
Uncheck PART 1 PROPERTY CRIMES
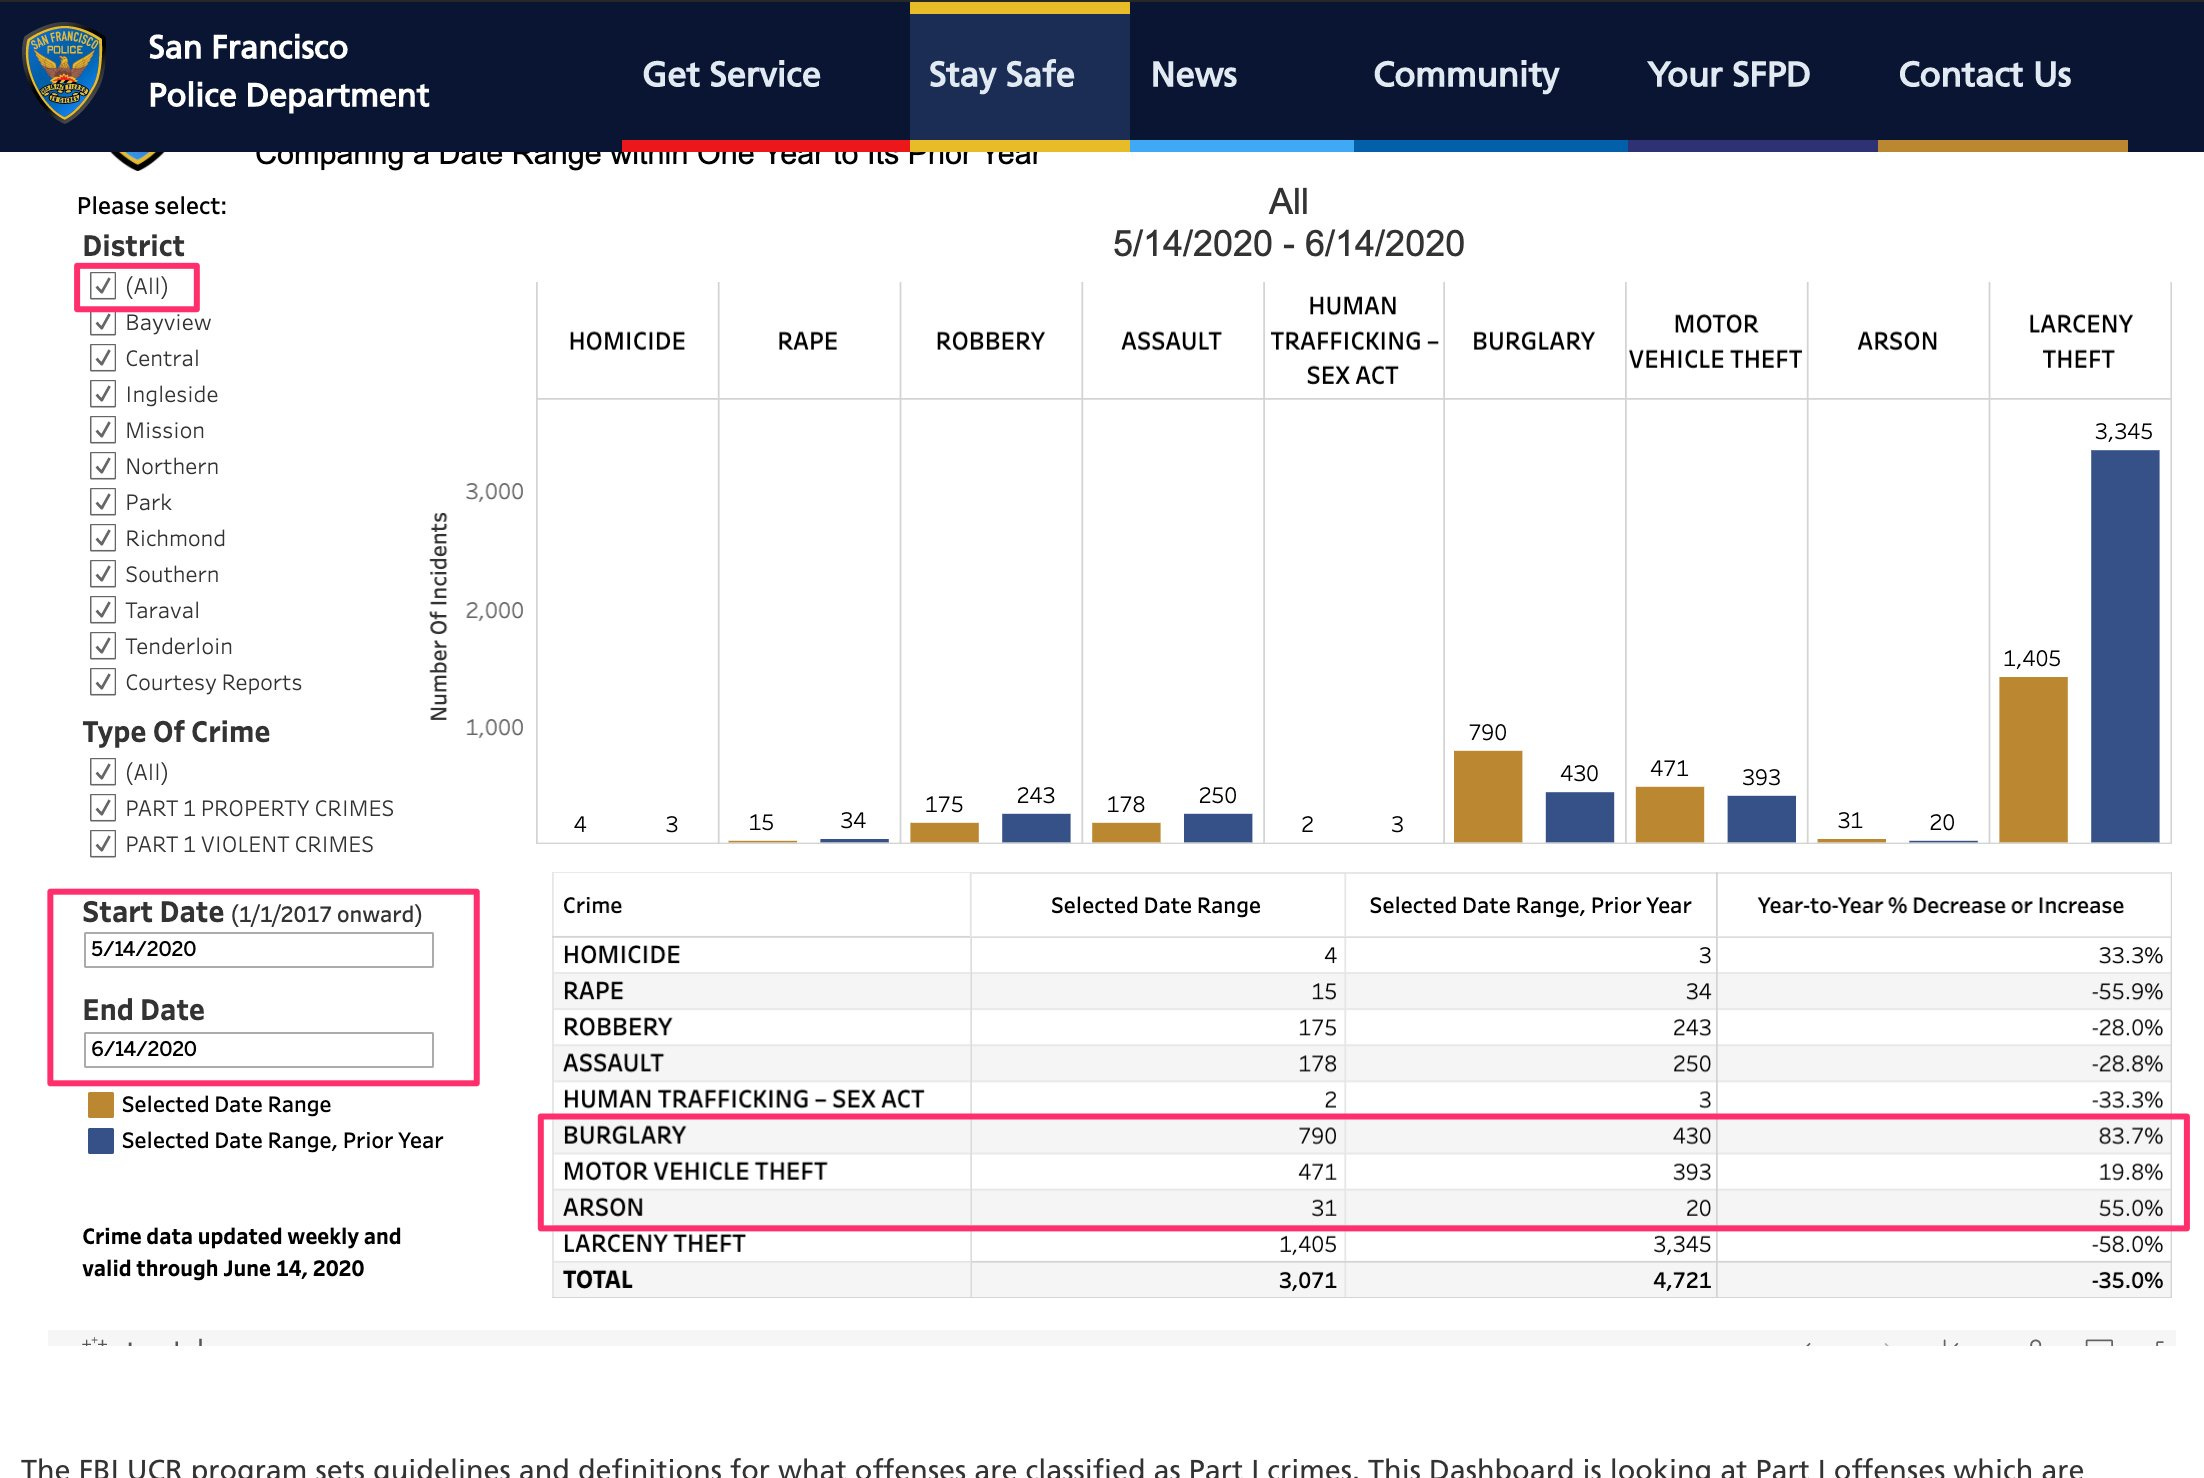pos(102,808)
